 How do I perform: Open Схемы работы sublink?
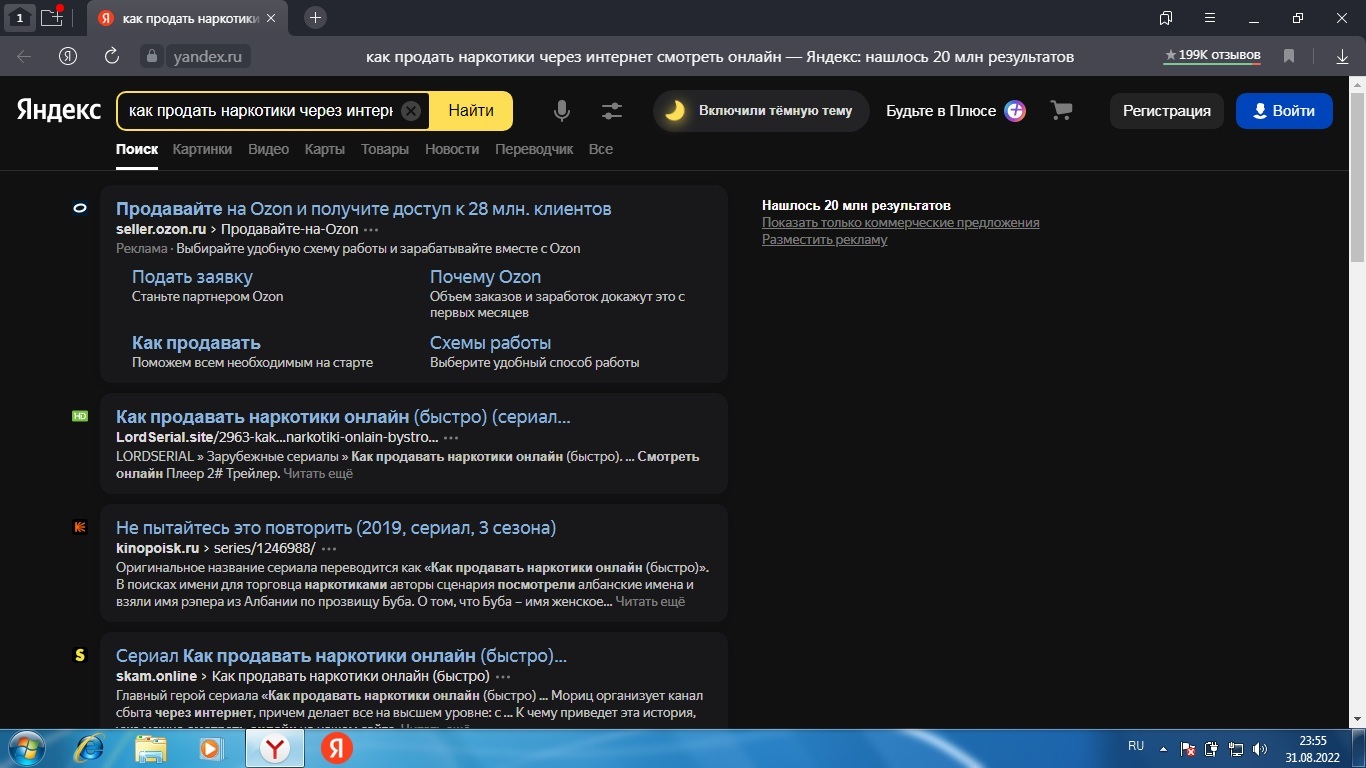[490, 343]
